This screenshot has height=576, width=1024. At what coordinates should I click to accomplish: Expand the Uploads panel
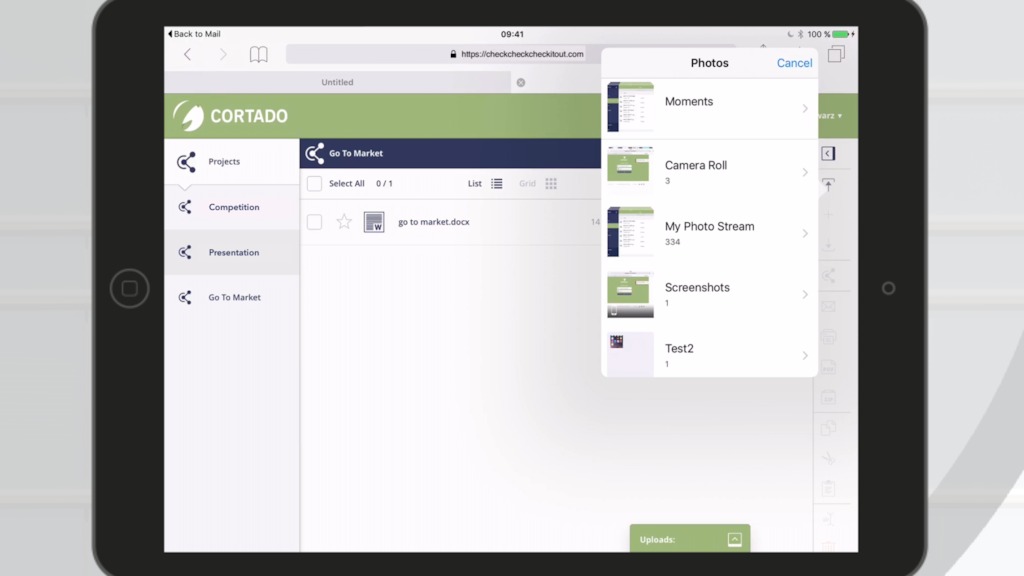735,539
